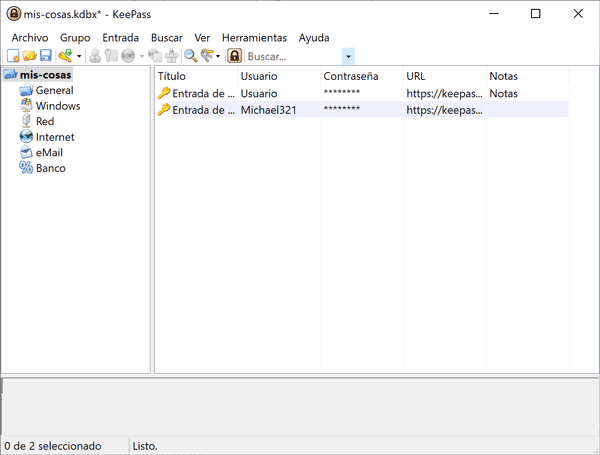Open the Ver menu
600x455 pixels.
pyautogui.click(x=202, y=38)
